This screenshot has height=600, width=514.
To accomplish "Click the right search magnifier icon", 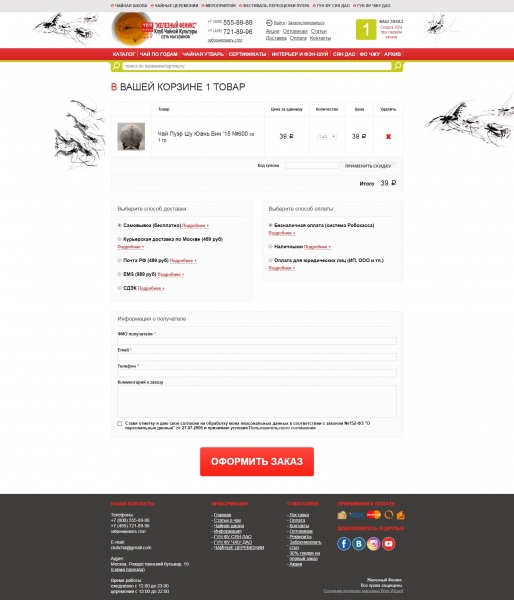I will click(x=398, y=66).
